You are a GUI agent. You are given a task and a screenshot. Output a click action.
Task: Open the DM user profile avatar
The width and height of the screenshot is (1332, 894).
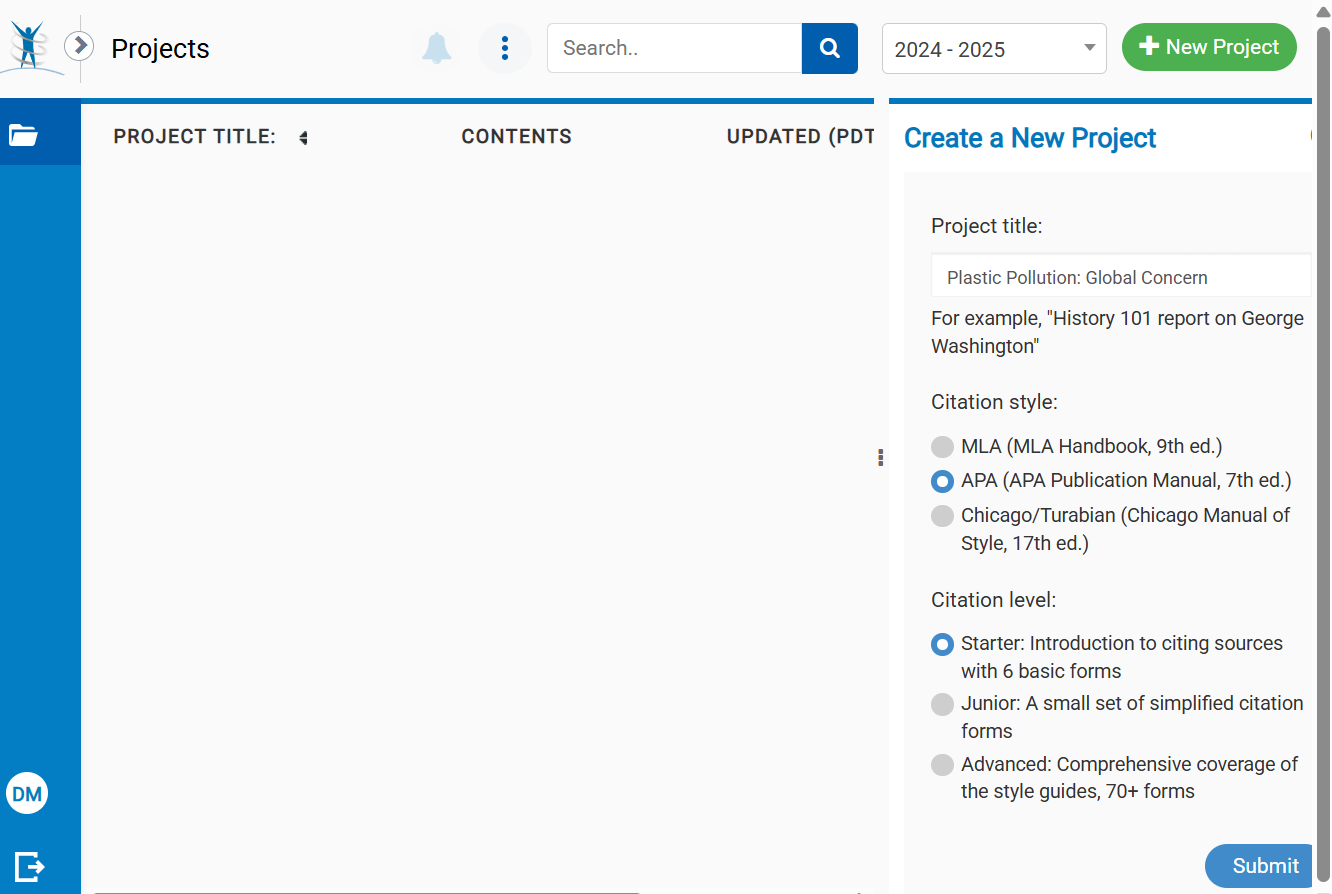pyautogui.click(x=27, y=794)
